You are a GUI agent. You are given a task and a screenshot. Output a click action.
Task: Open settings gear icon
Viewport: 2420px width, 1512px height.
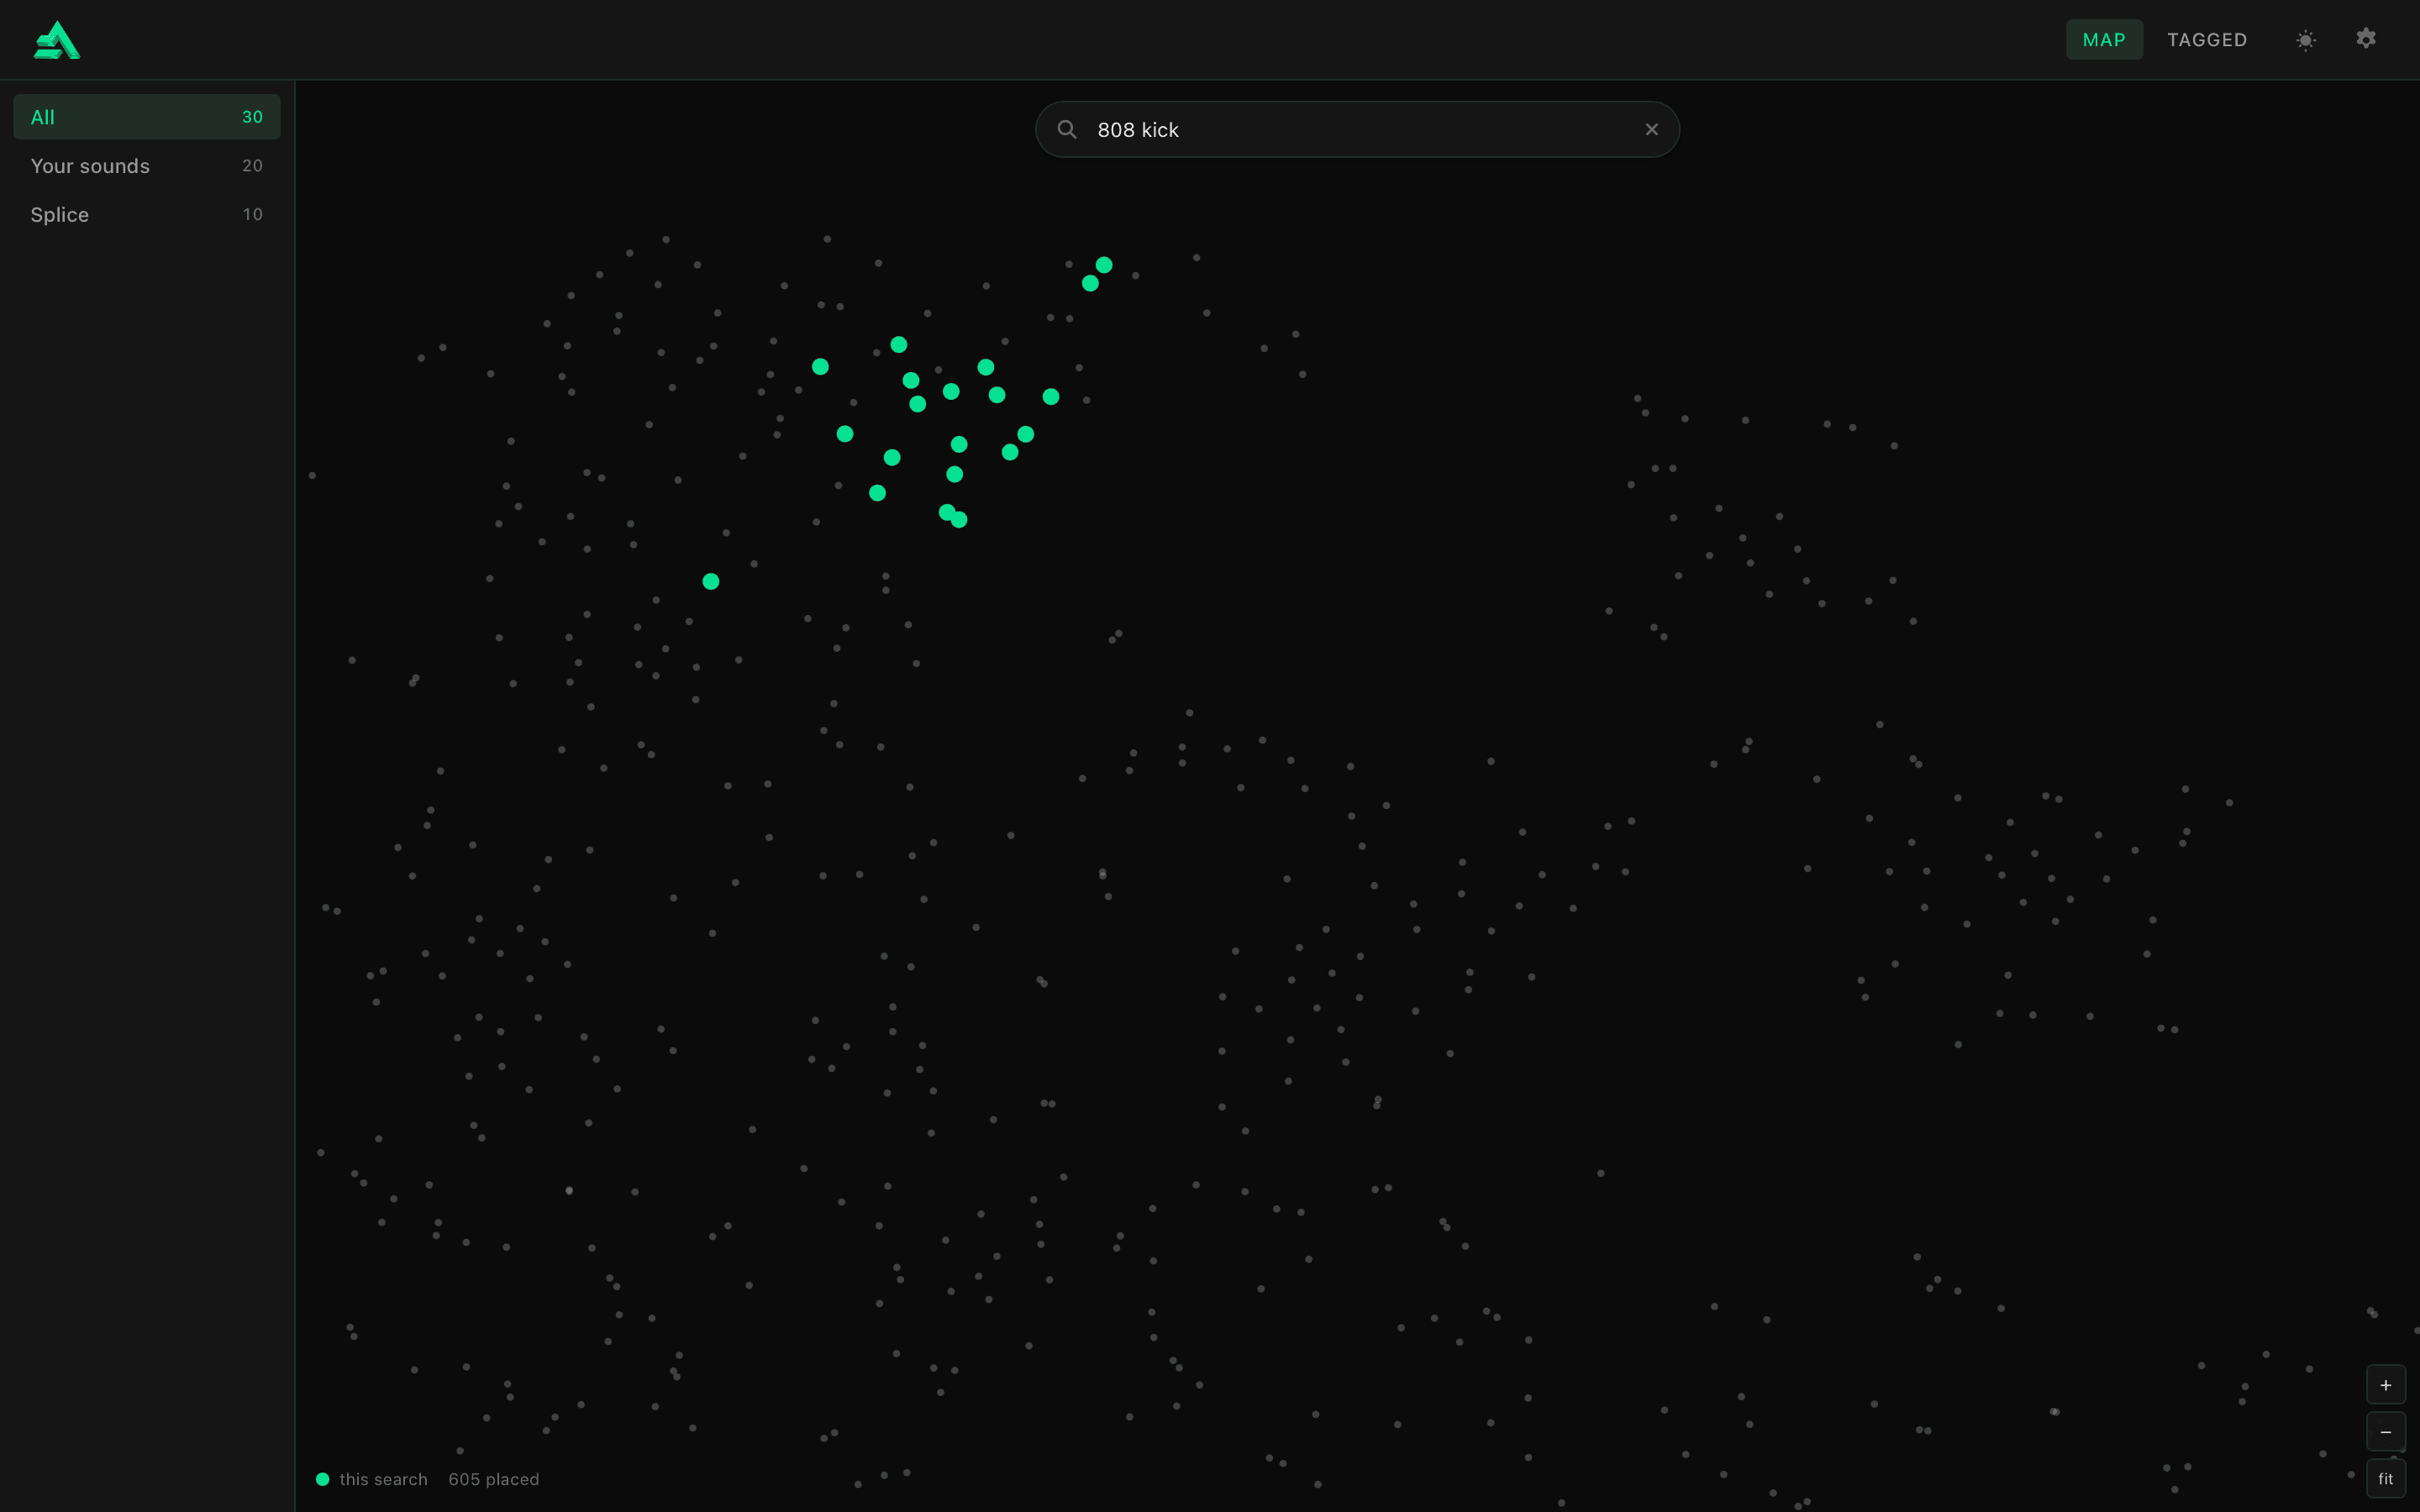pyautogui.click(x=2365, y=38)
